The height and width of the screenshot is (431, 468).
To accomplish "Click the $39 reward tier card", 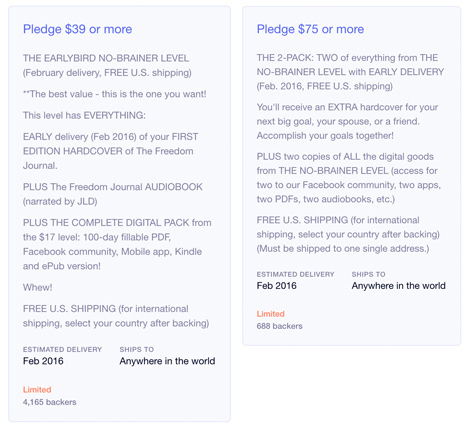I will tap(119, 214).
